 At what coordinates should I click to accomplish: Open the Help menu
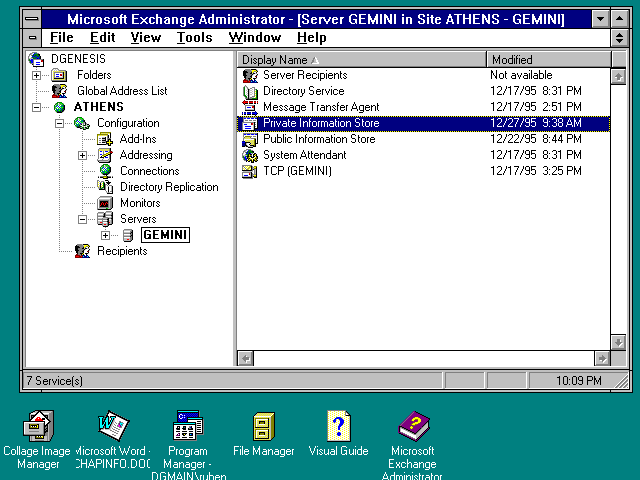(311, 38)
